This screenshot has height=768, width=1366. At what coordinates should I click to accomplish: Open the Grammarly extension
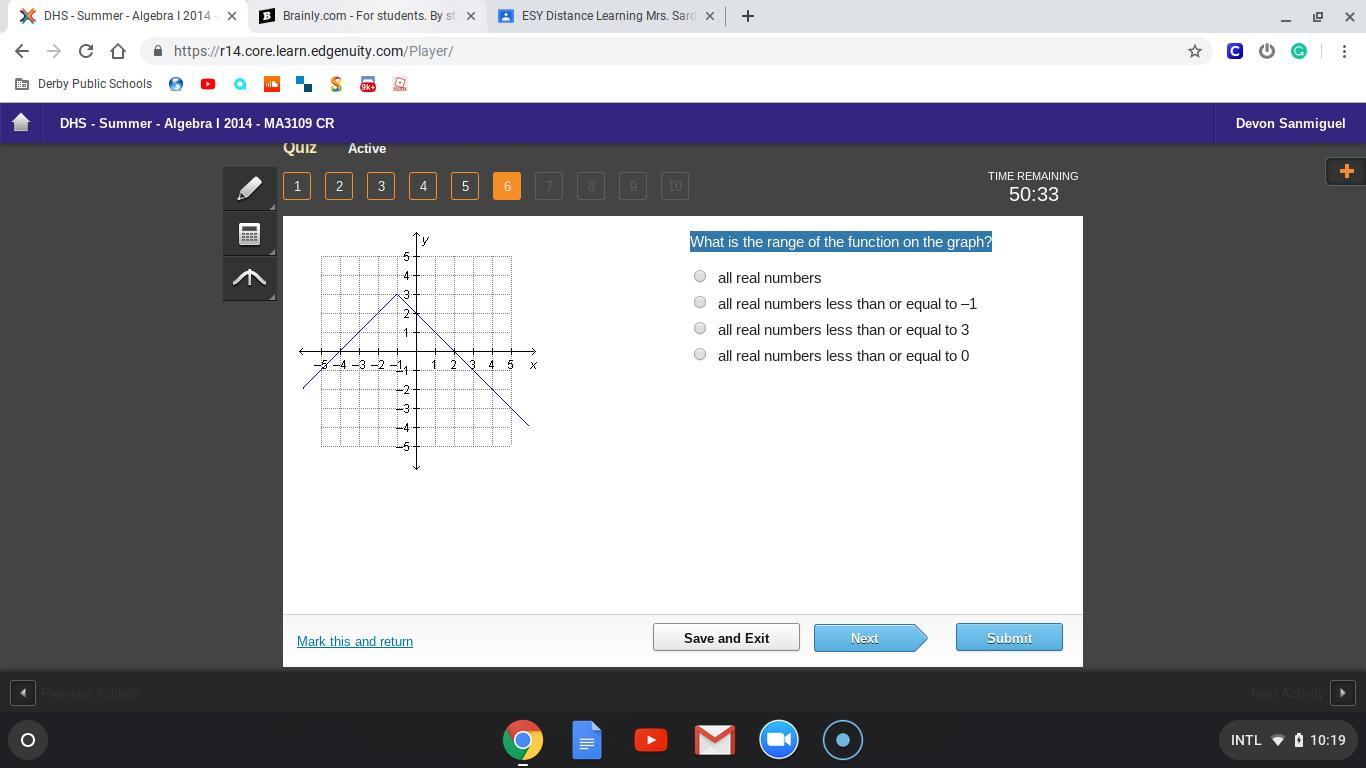(1299, 51)
